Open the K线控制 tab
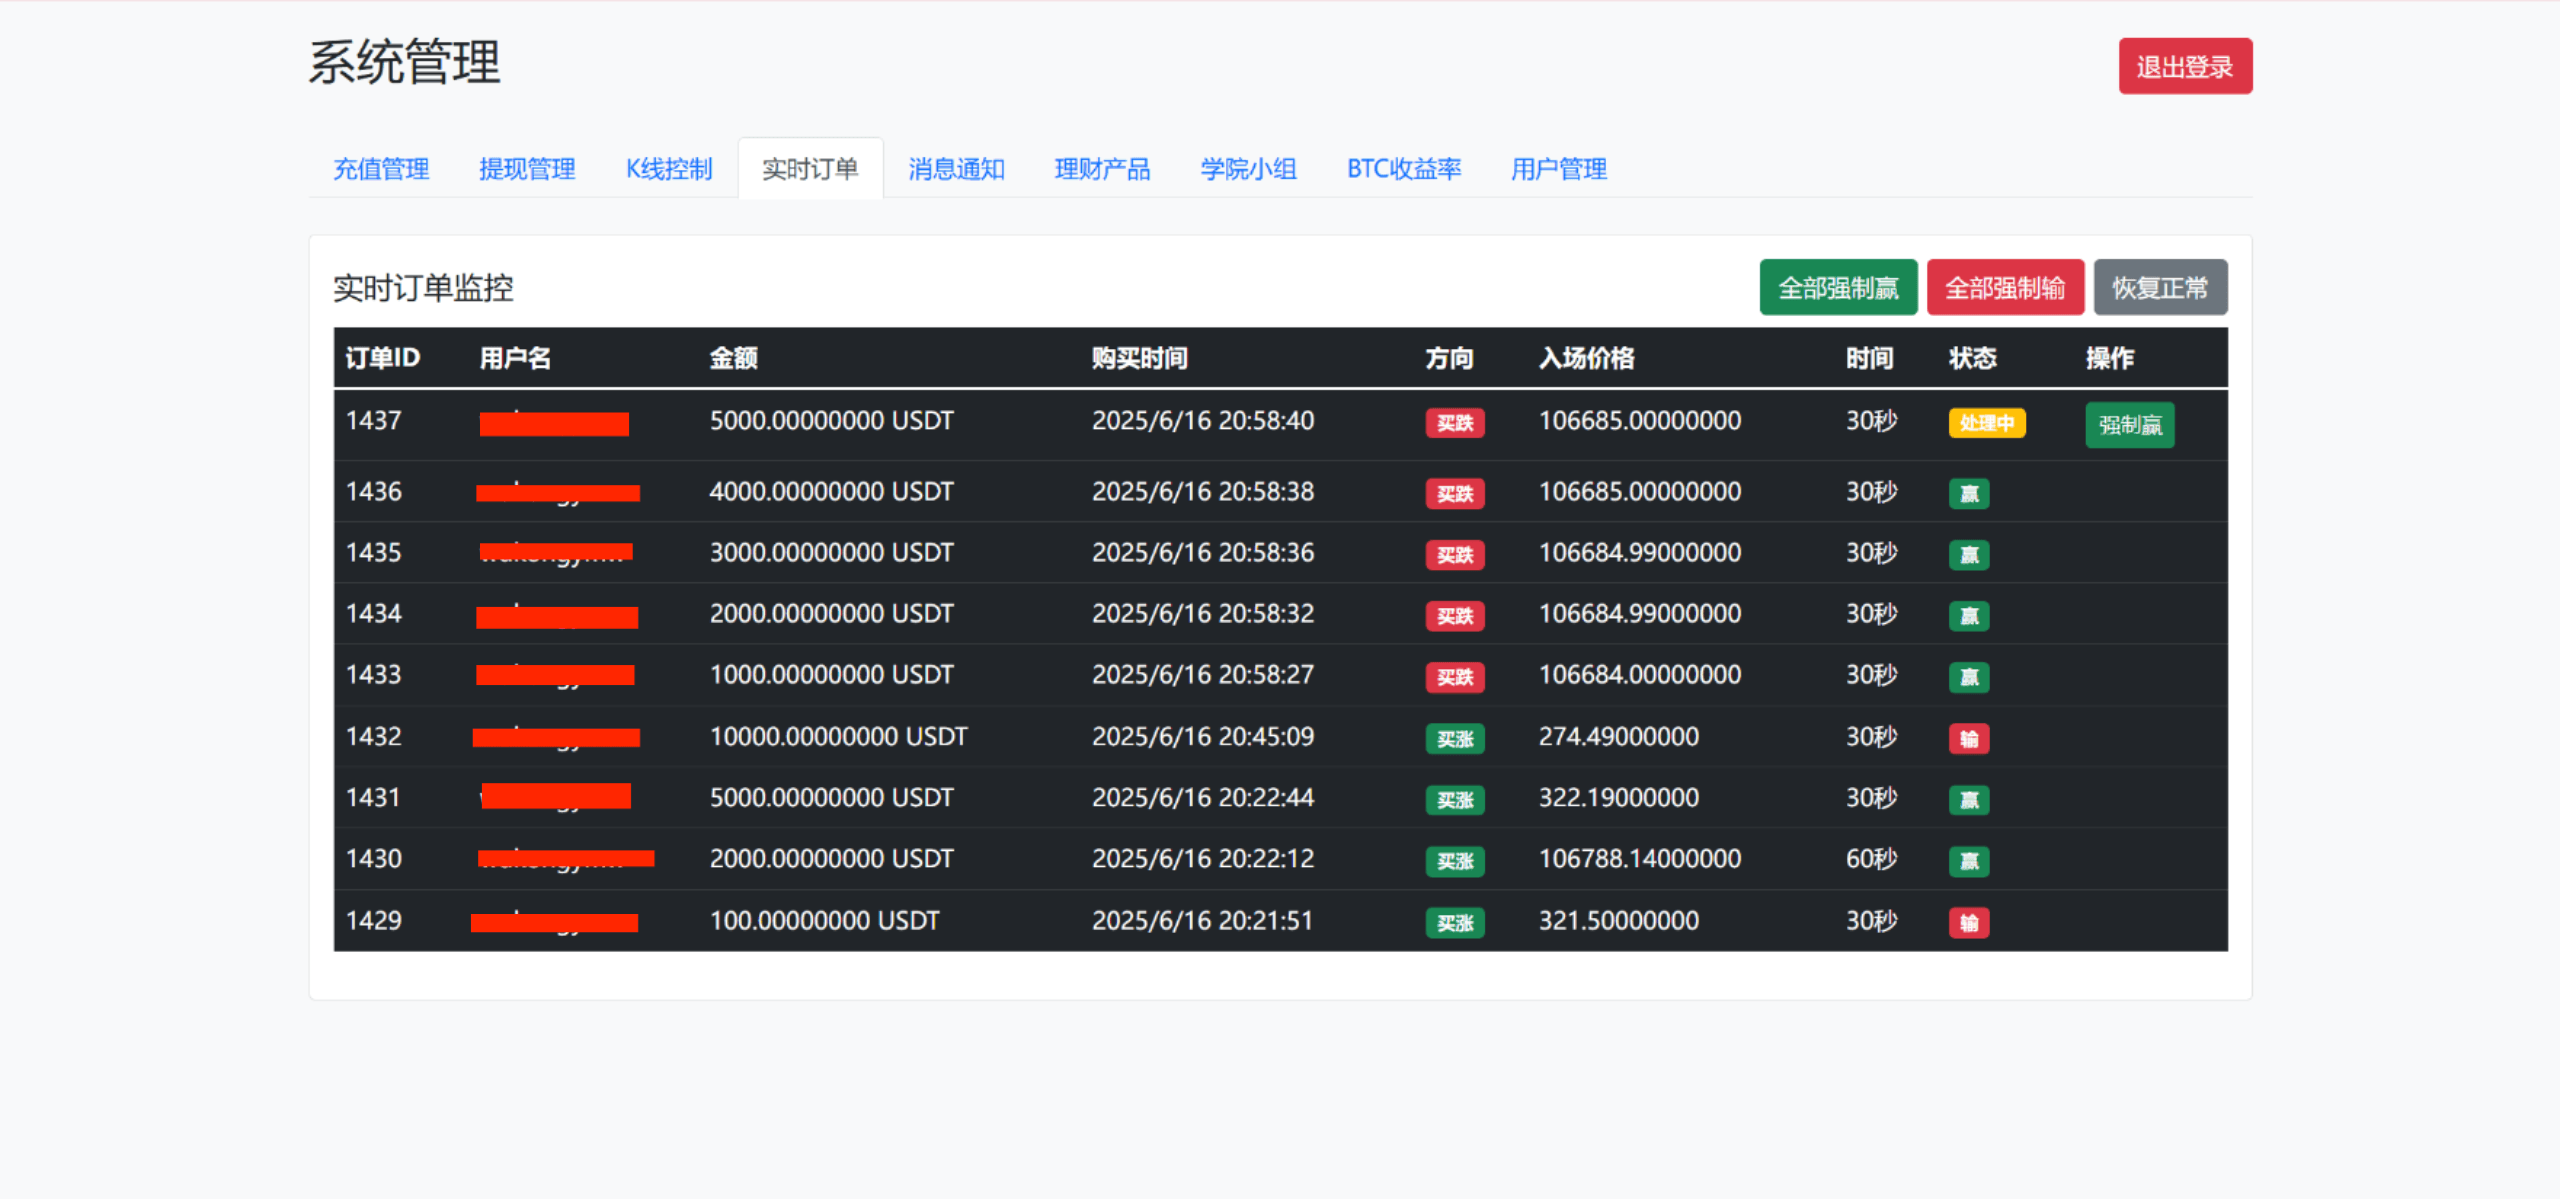2560x1199 pixels. (x=669, y=169)
